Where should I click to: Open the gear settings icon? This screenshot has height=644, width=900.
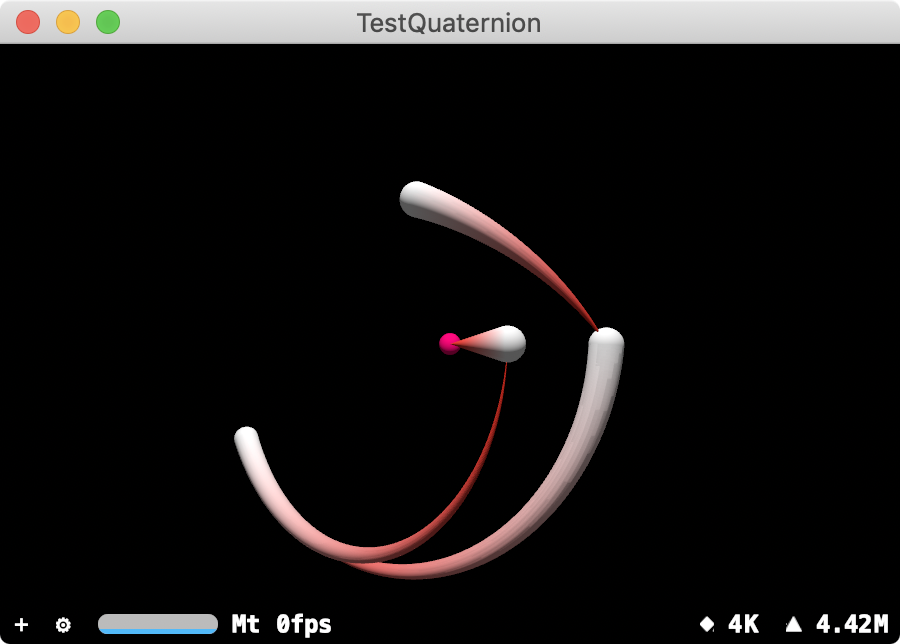pyautogui.click(x=63, y=624)
